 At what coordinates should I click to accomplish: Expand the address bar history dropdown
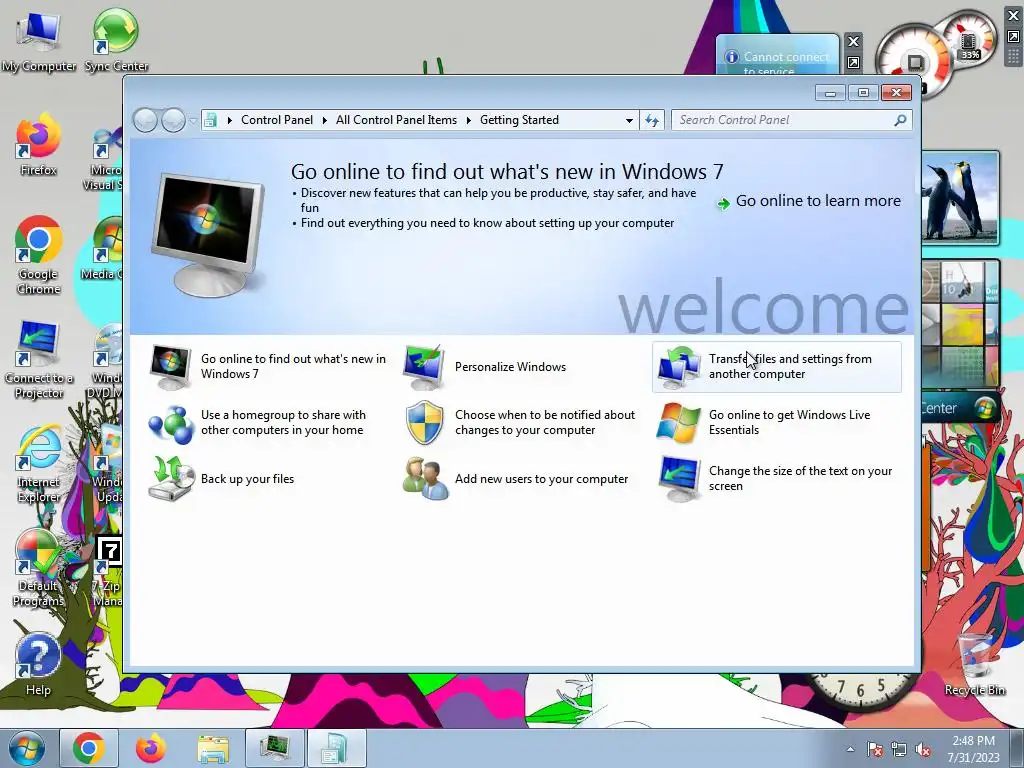(x=629, y=121)
